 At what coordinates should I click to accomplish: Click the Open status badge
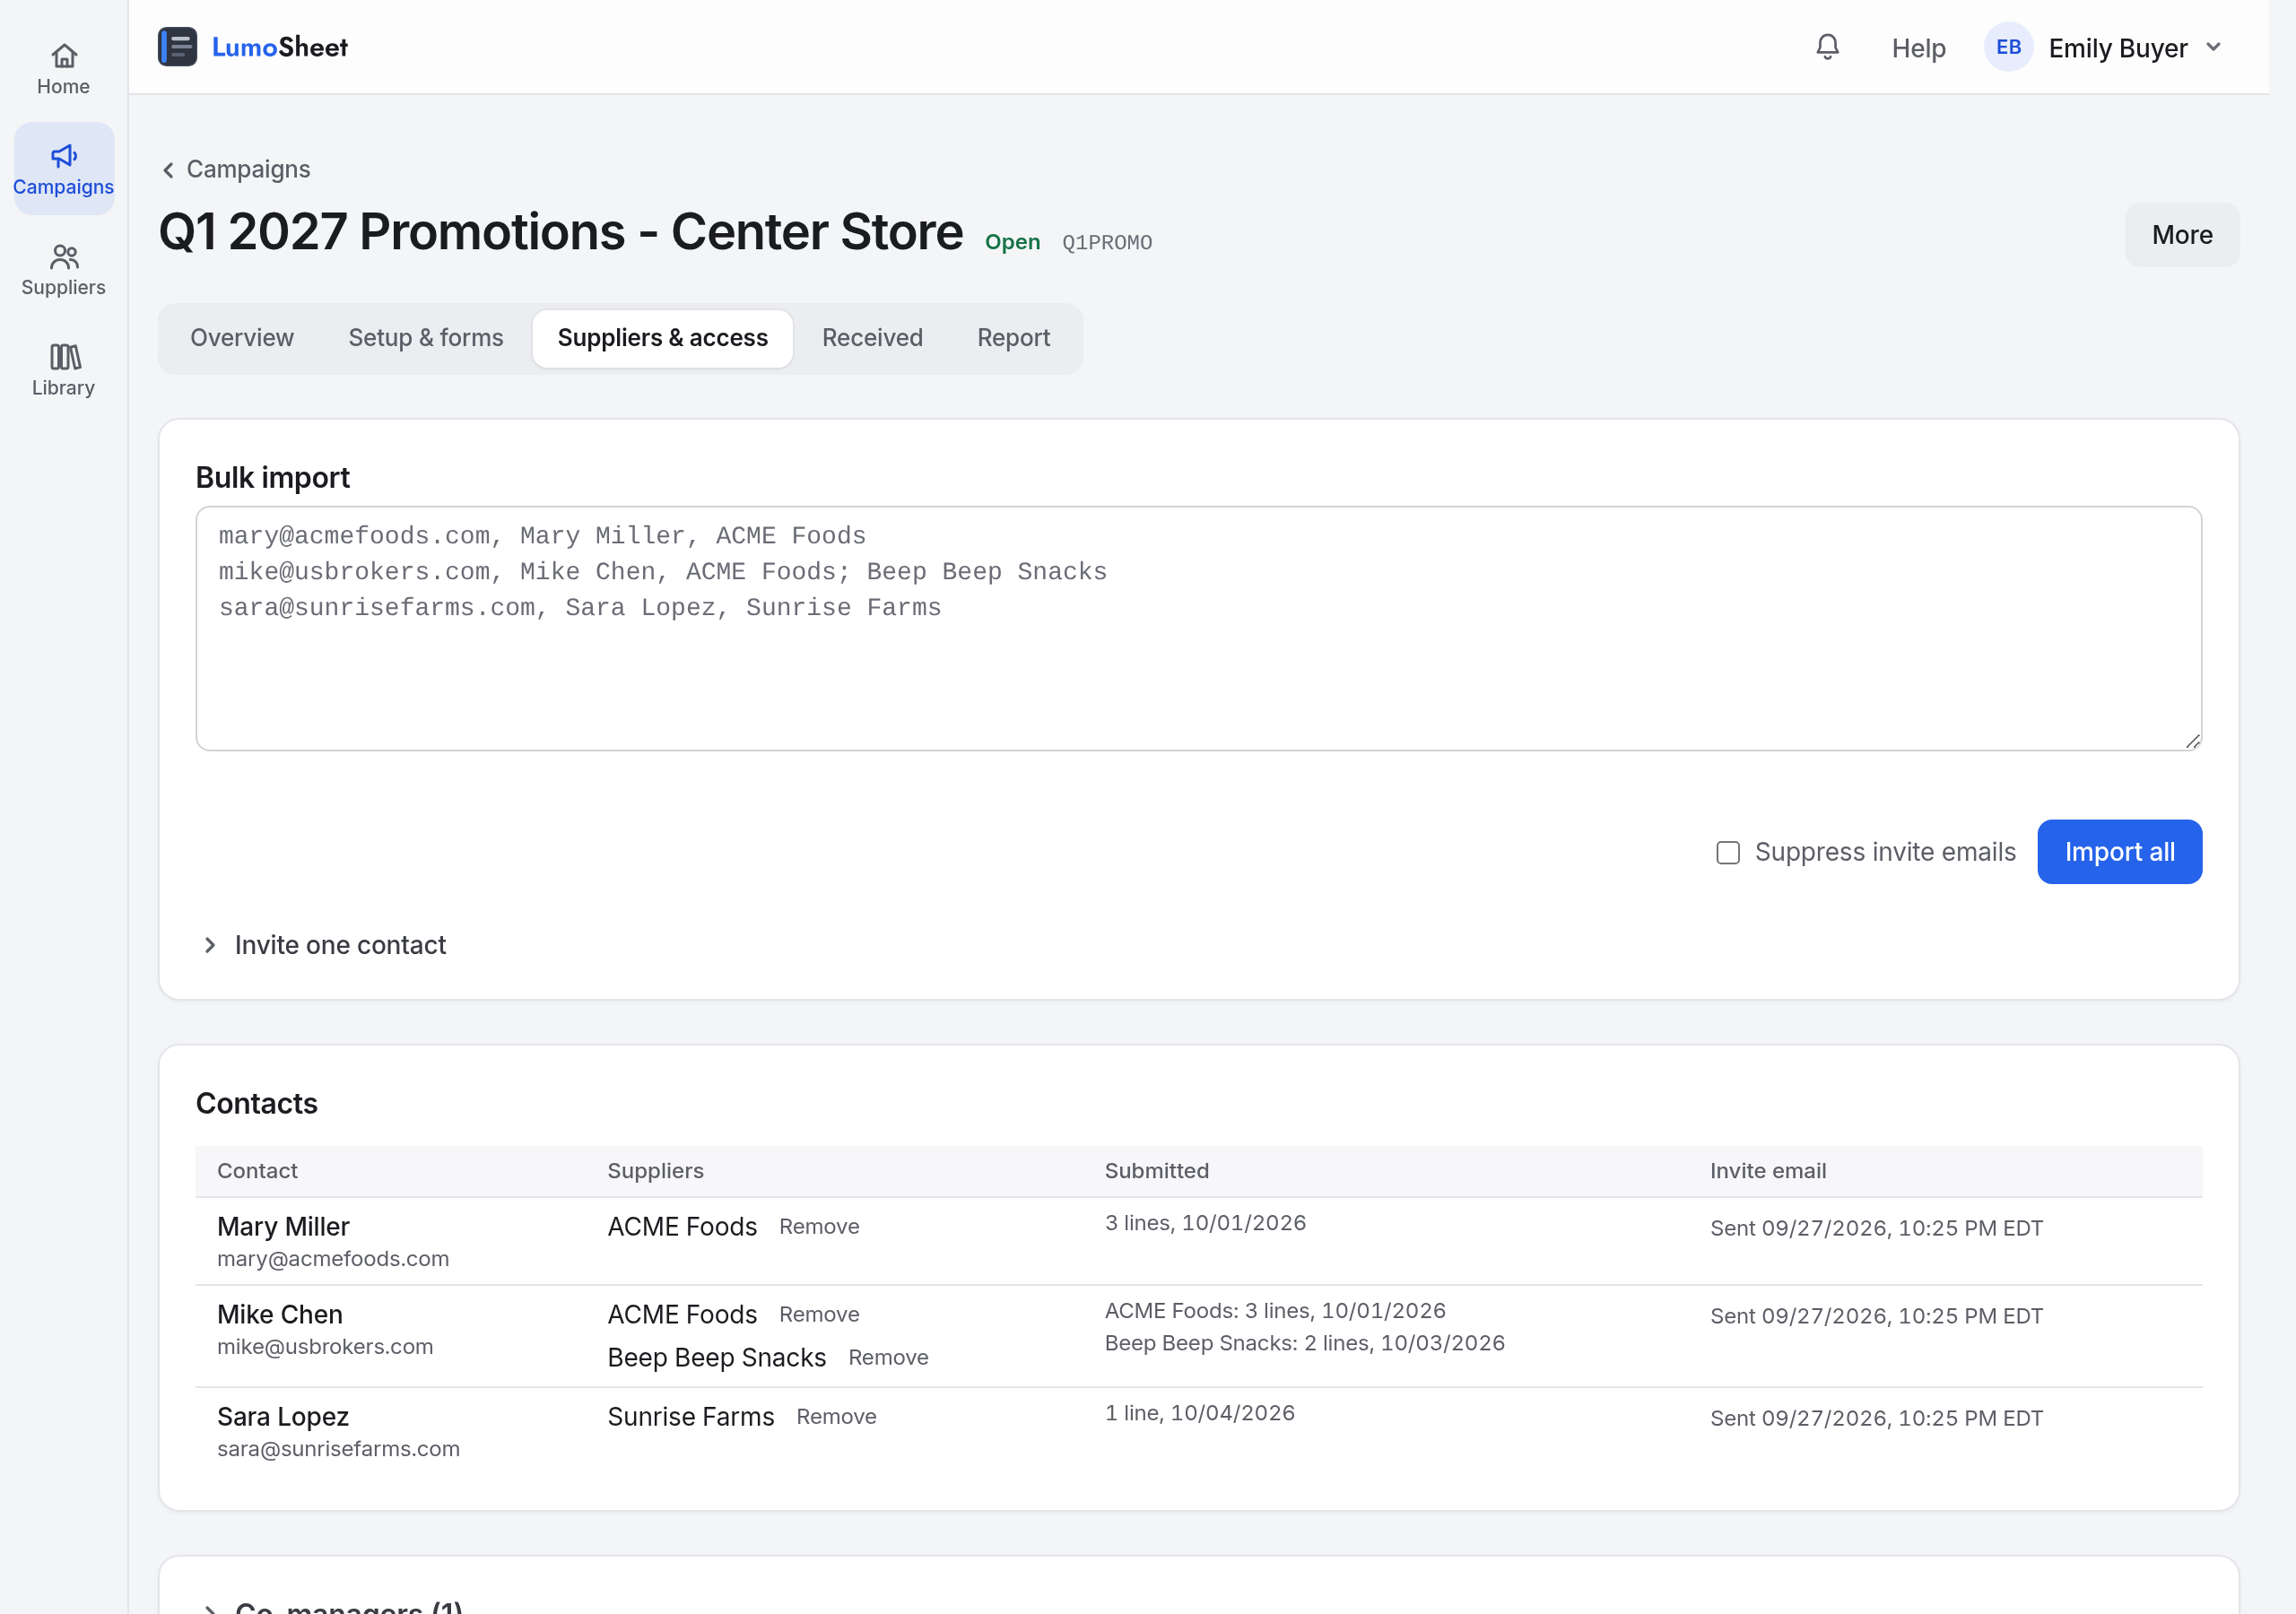point(1012,242)
